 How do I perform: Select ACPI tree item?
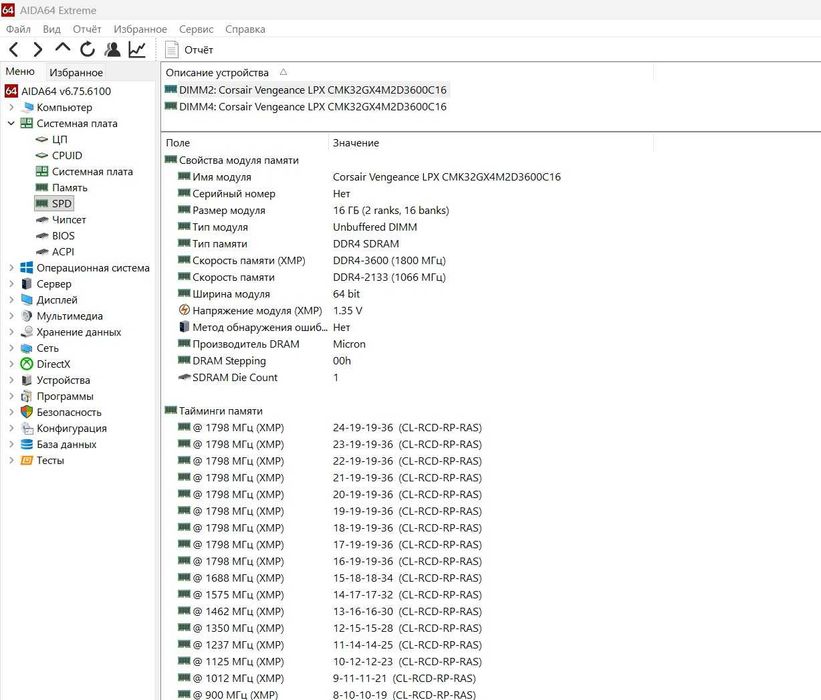tap(63, 252)
